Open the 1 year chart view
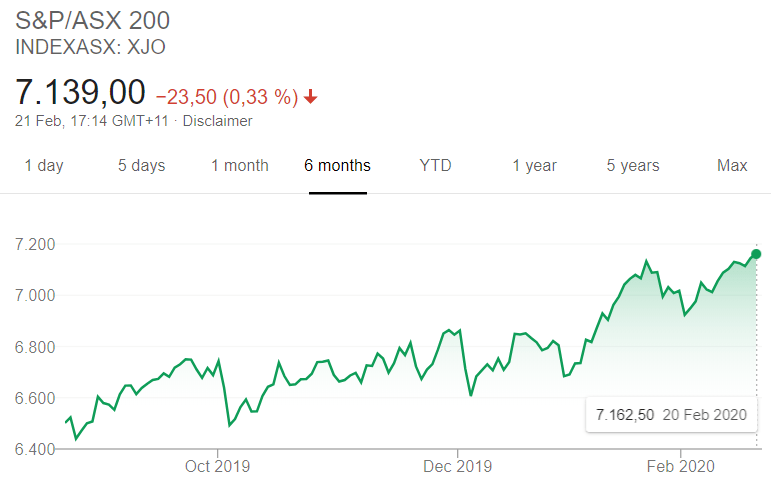This screenshot has height=490, width=771. (x=534, y=166)
